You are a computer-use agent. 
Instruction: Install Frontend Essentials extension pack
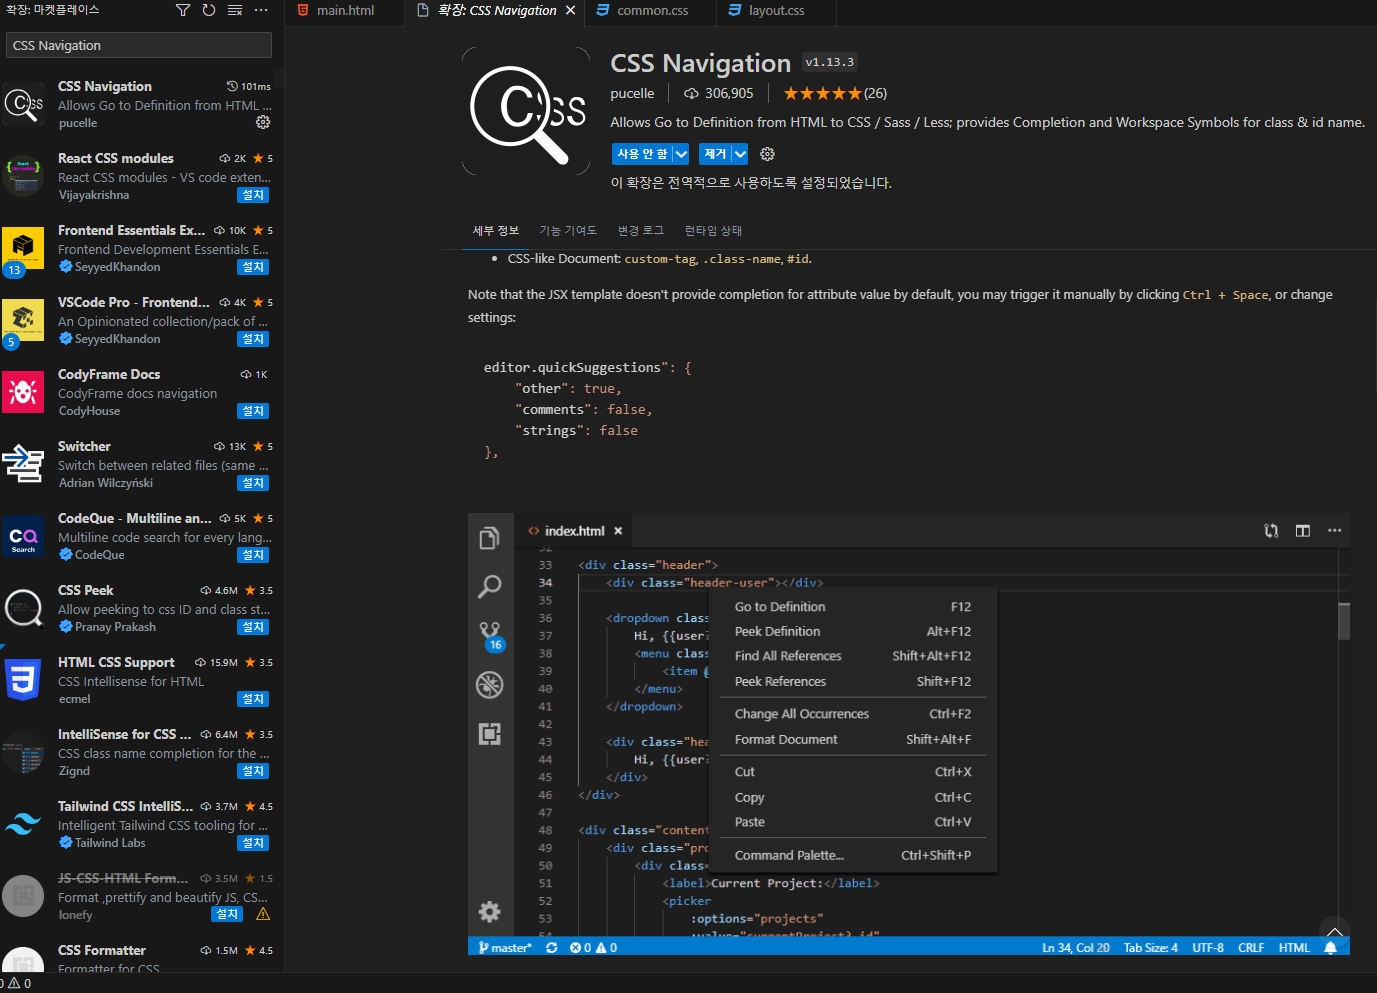coord(254,267)
